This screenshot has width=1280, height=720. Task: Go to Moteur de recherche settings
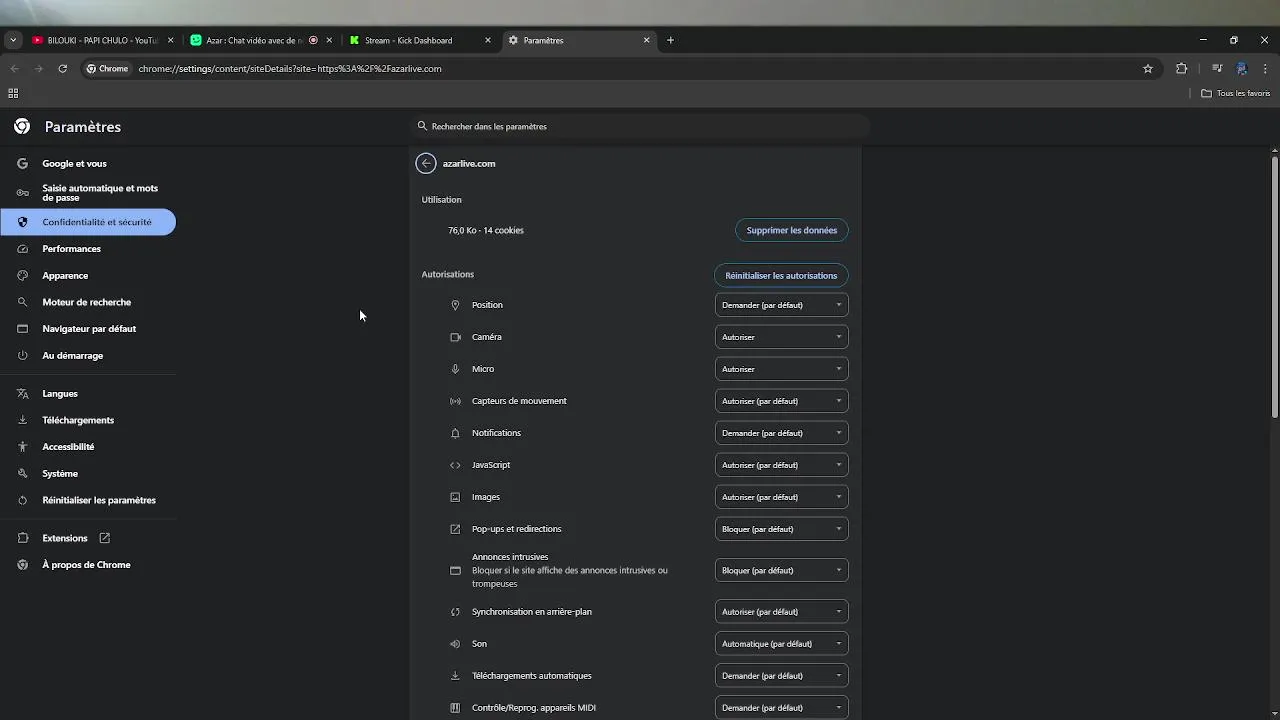pyautogui.click(x=86, y=302)
